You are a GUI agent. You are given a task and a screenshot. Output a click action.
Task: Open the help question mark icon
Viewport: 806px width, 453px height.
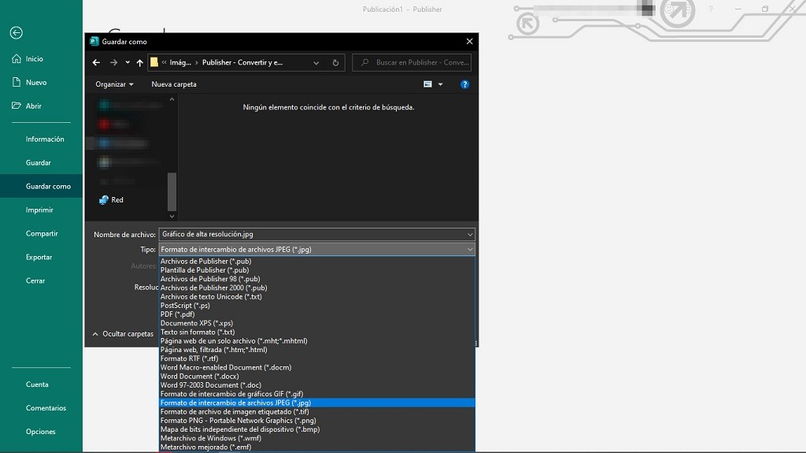(465, 84)
